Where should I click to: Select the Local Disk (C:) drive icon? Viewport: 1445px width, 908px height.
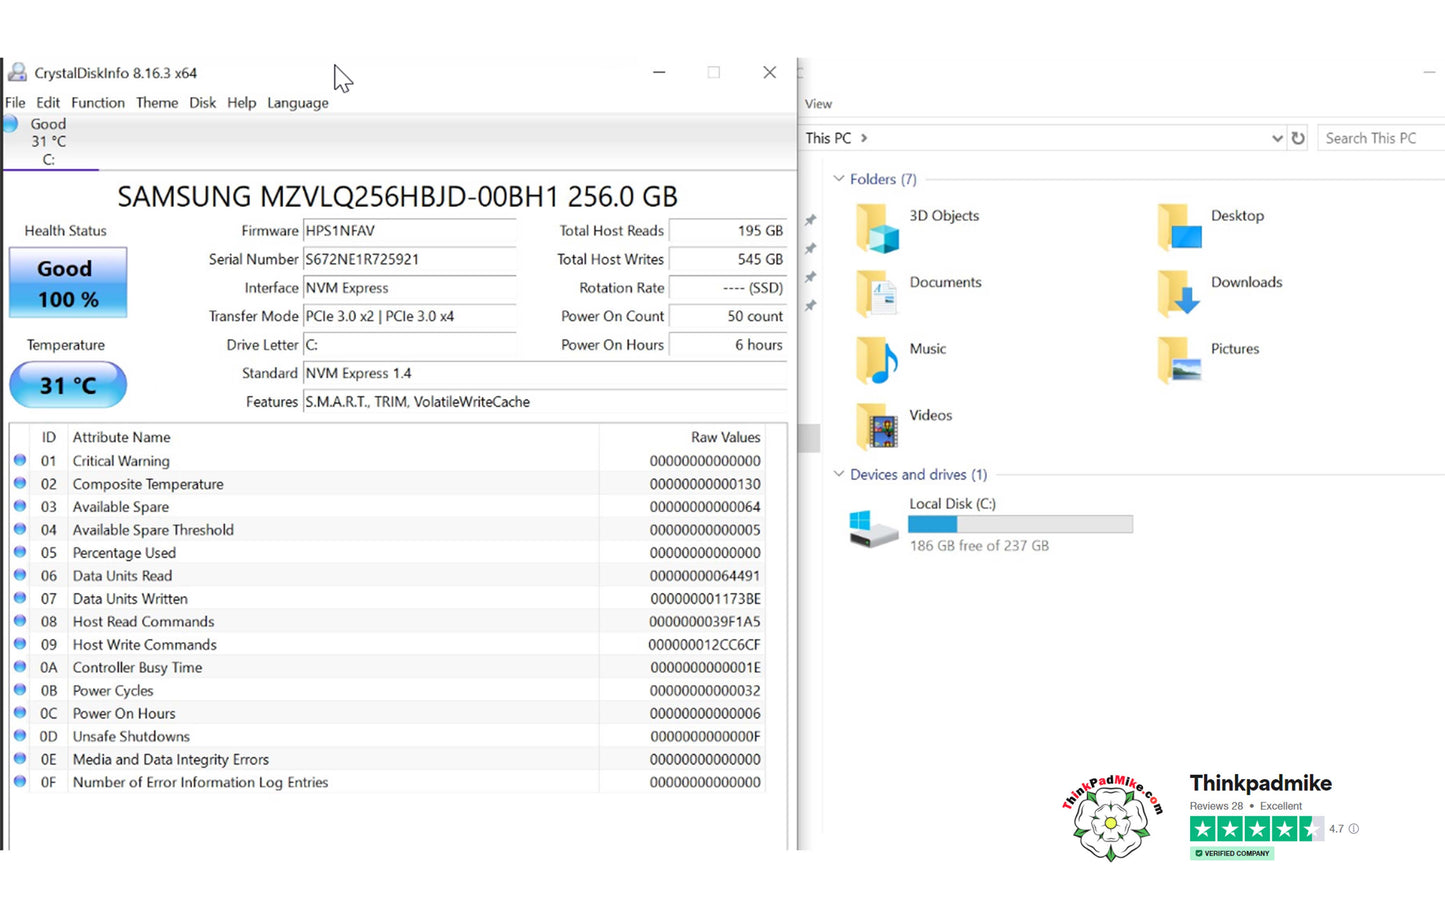(873, 527)
